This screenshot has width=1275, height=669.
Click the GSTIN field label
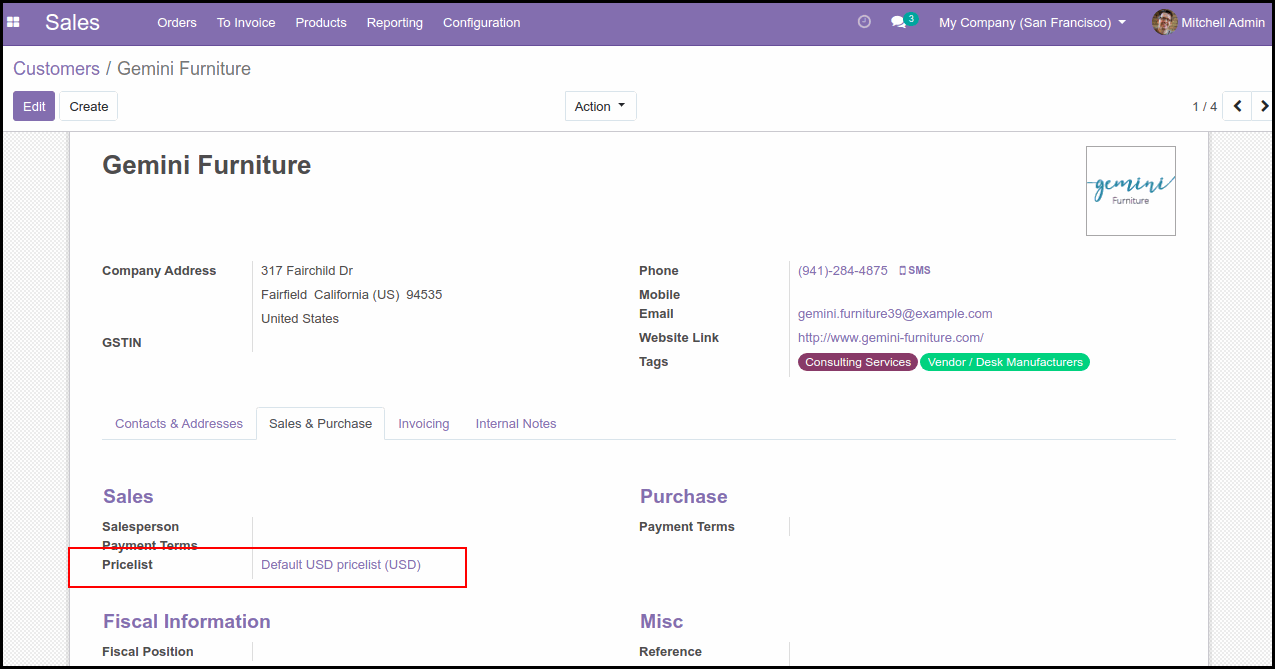(122, 343)
